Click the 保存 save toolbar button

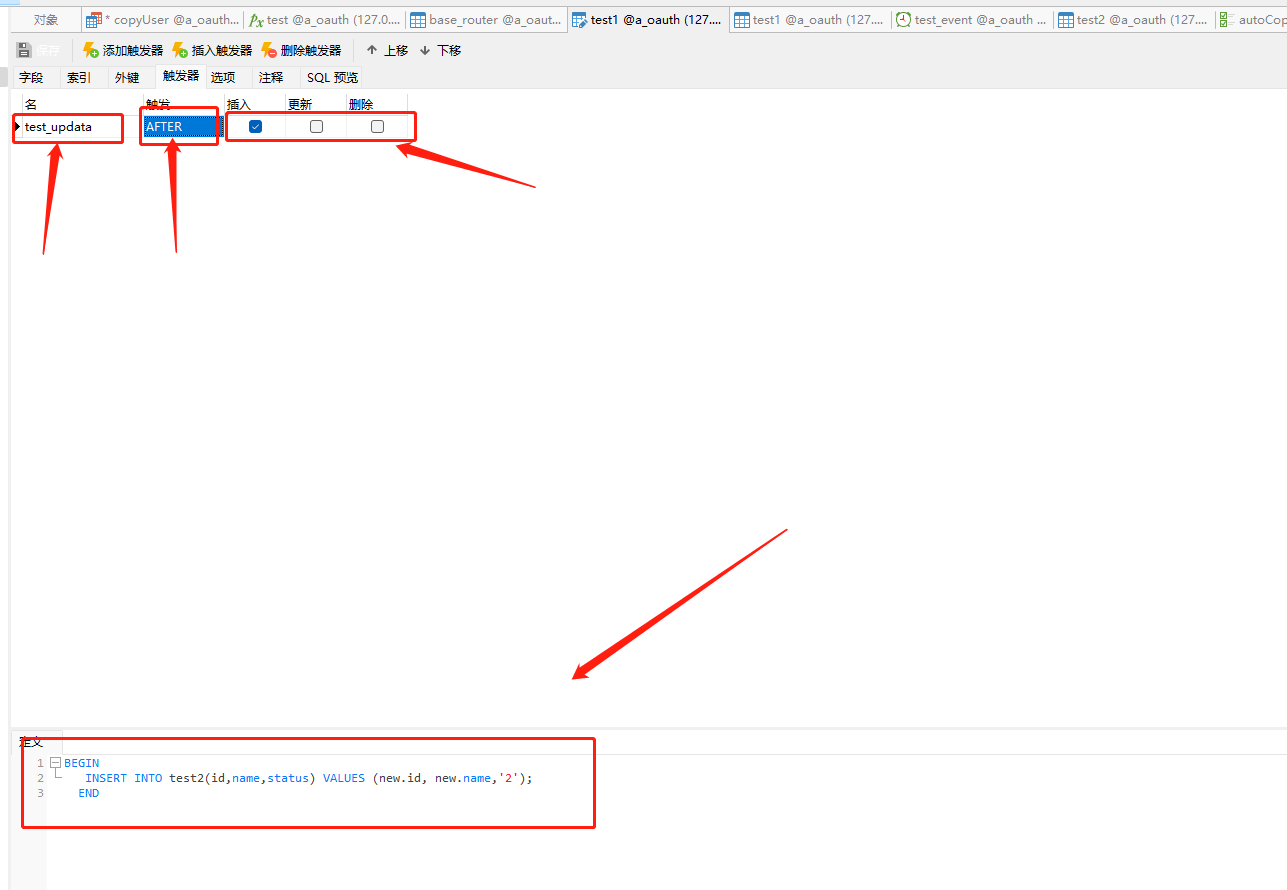[38, 50]
